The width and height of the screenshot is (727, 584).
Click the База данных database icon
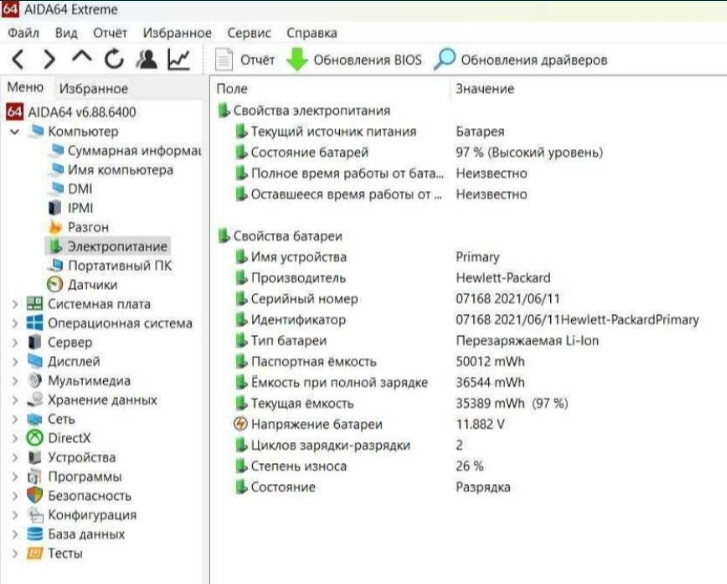[x=35, y=533]
